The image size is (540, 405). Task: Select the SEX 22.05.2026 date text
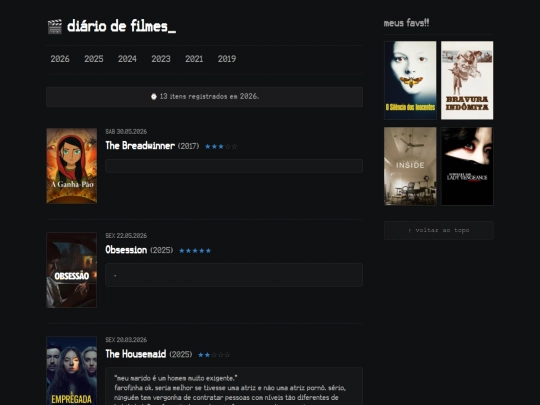126,236
